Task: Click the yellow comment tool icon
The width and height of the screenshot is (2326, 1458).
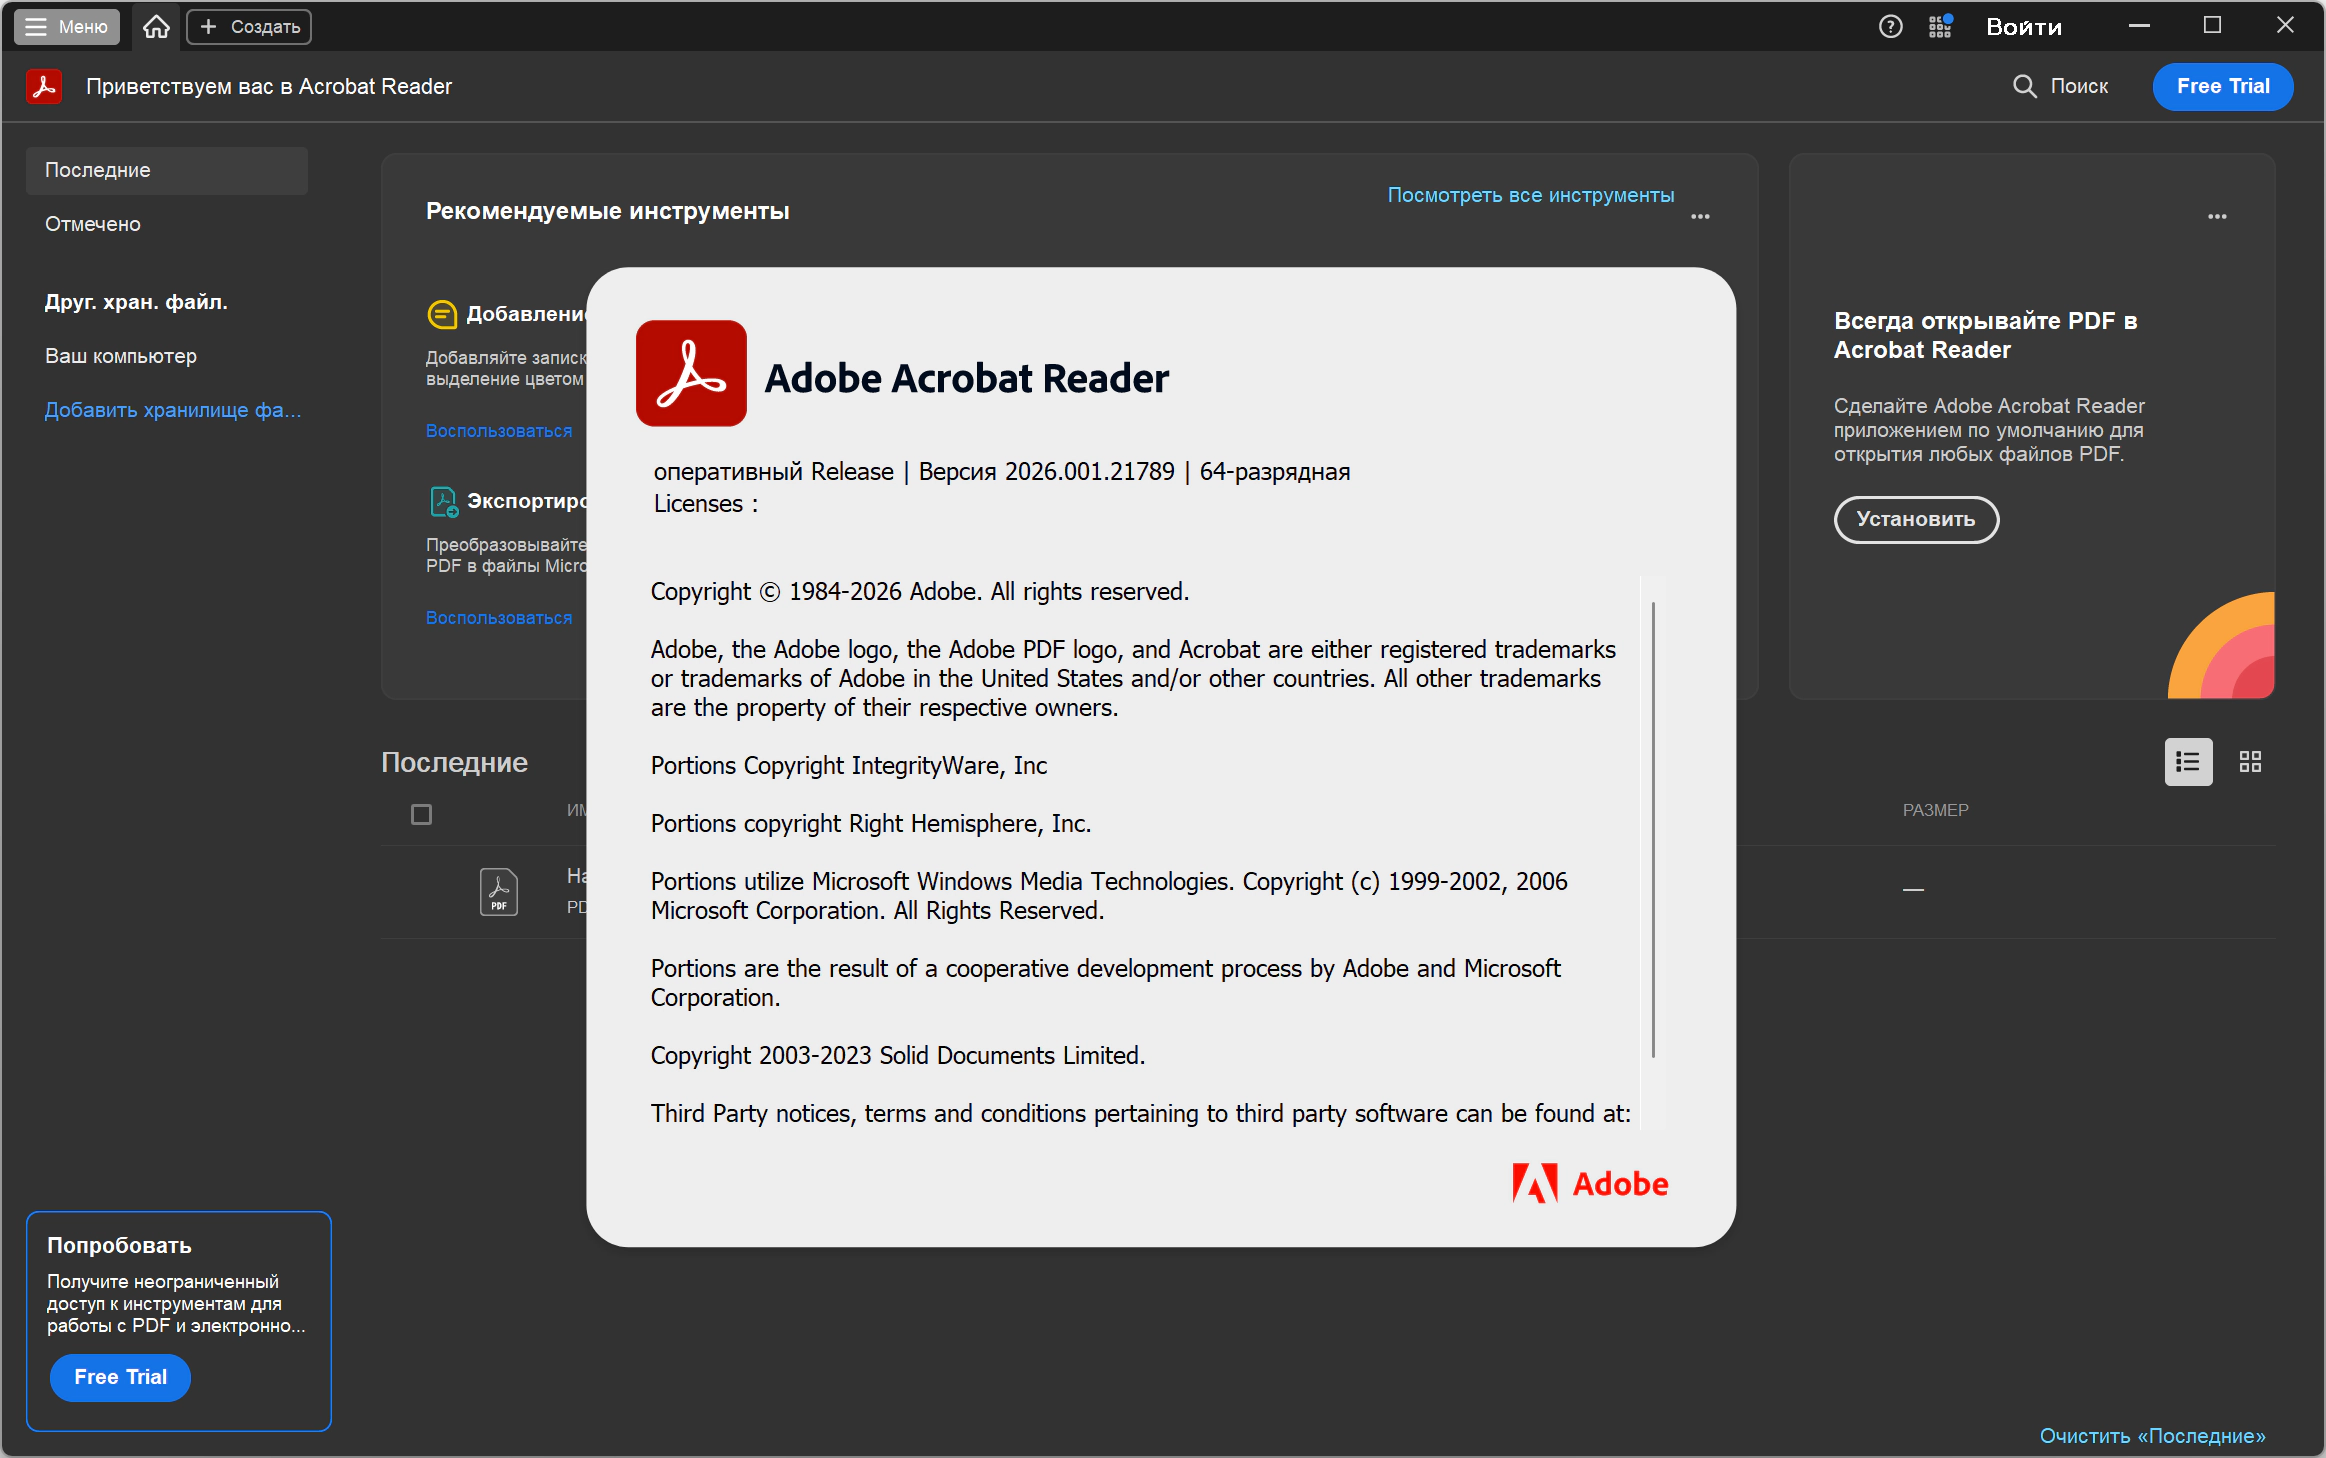Action: (x=442, y=314)
